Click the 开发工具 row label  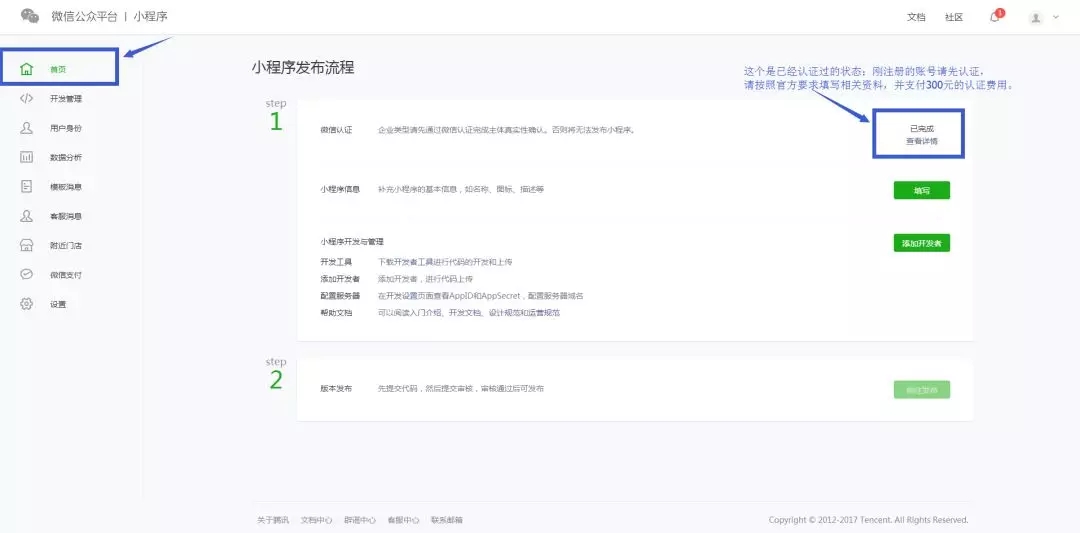336,262
